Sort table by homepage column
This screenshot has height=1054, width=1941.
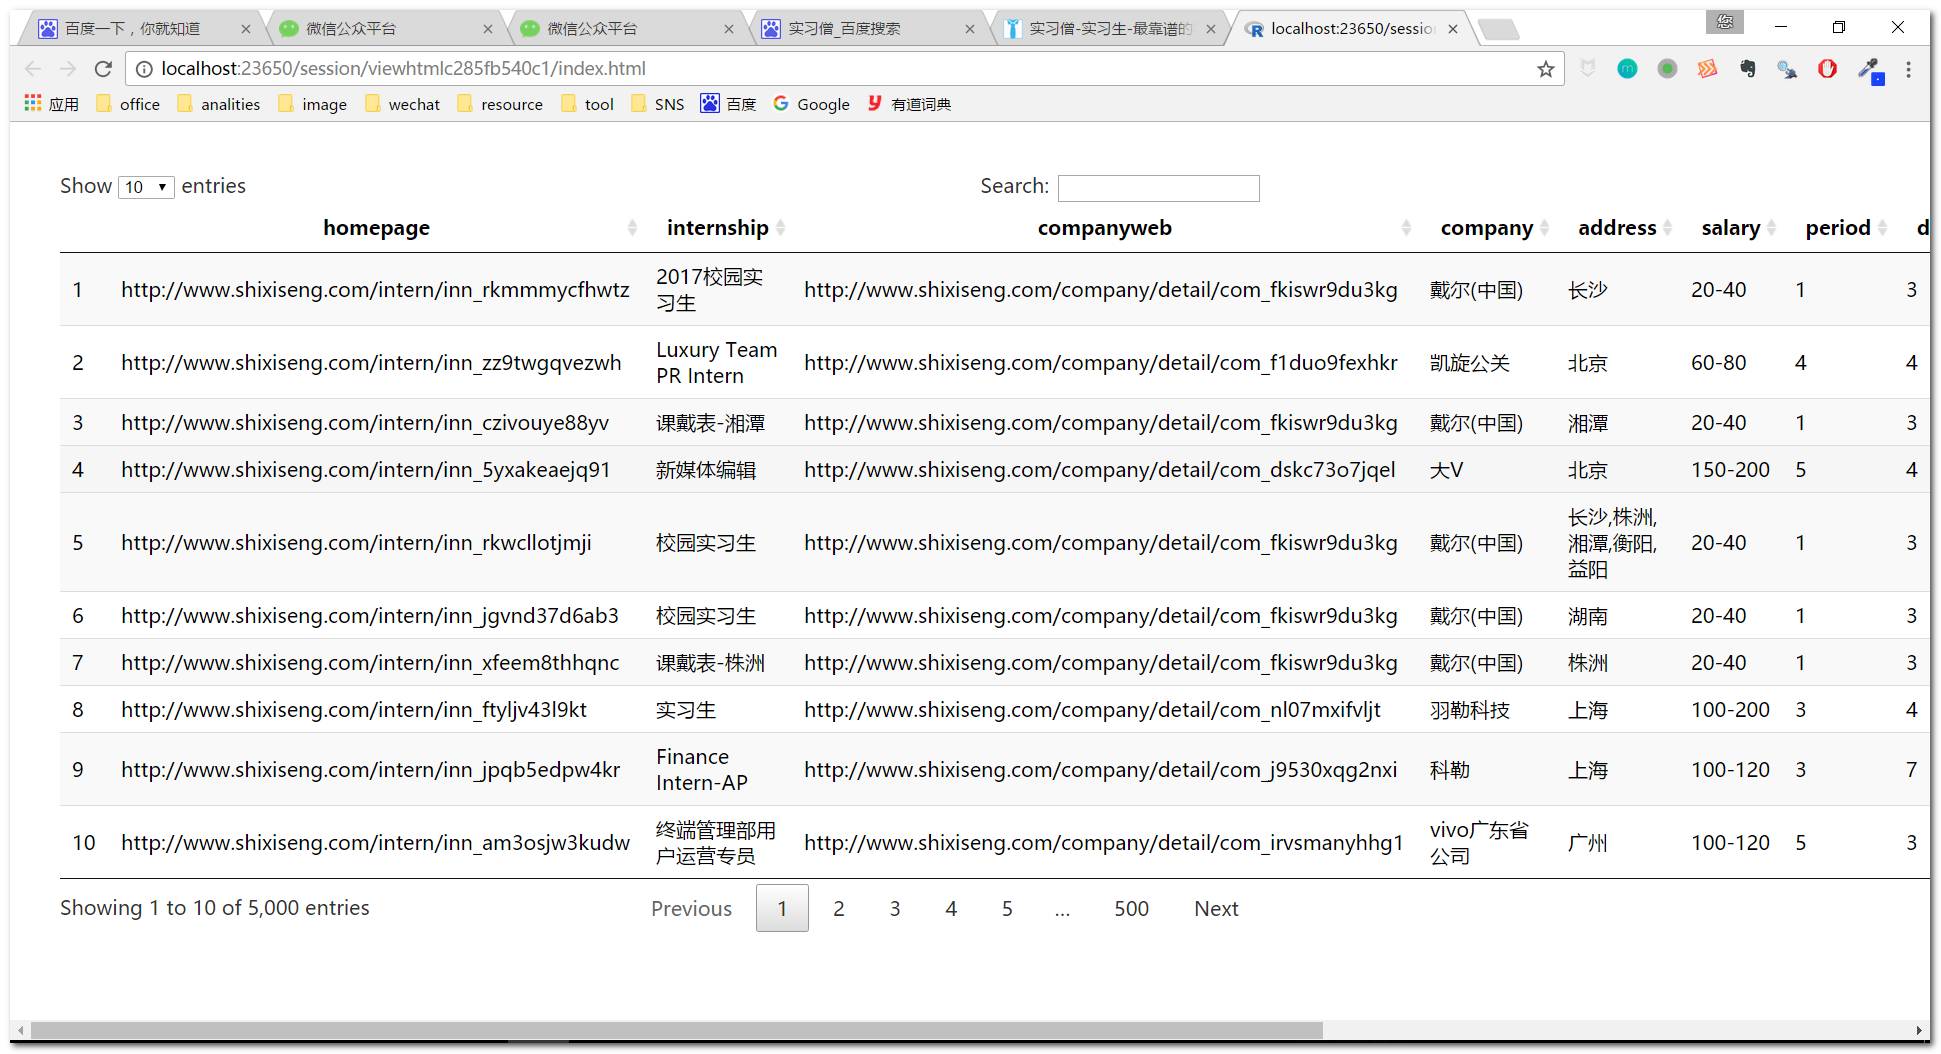pos(376,228)
